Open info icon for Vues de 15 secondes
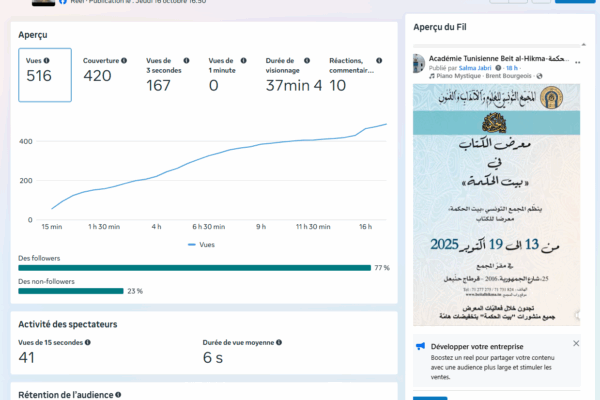The width and height of the screenshot is (600, 400). (x=88, y=342)
